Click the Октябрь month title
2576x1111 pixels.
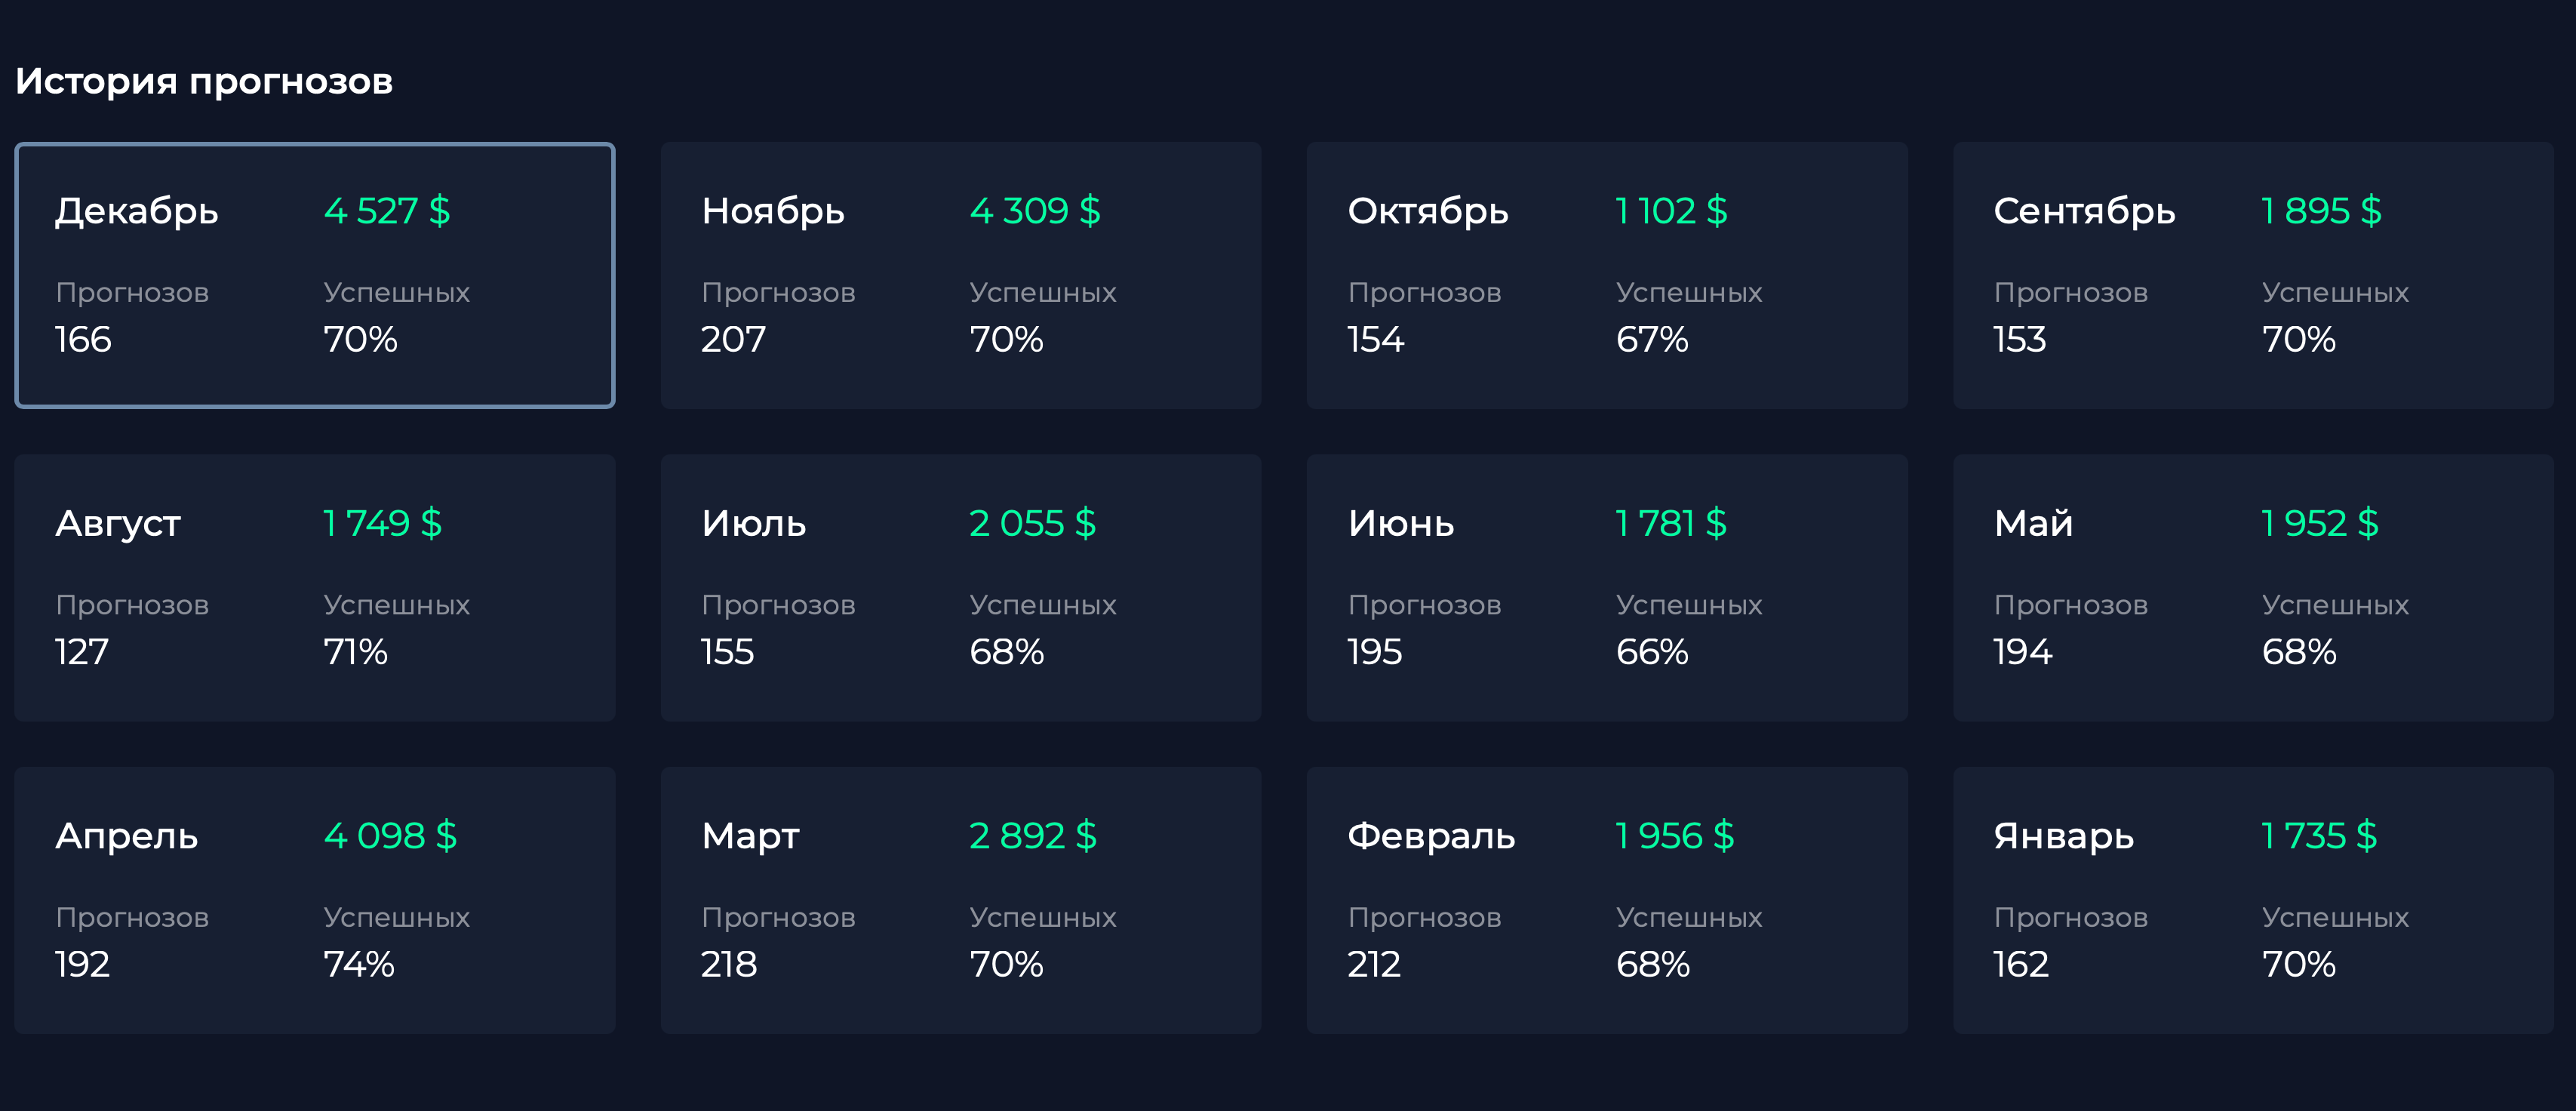[1427, 211]
